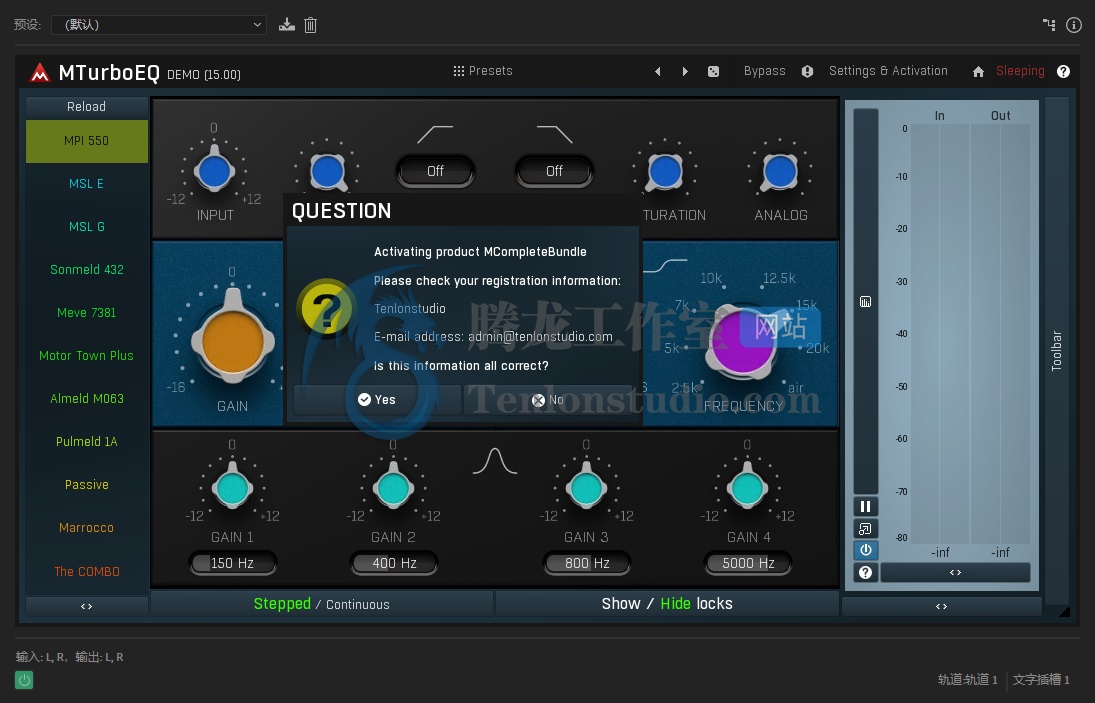
Task: Go to previous preset arrow
Action: coord(657,71)
